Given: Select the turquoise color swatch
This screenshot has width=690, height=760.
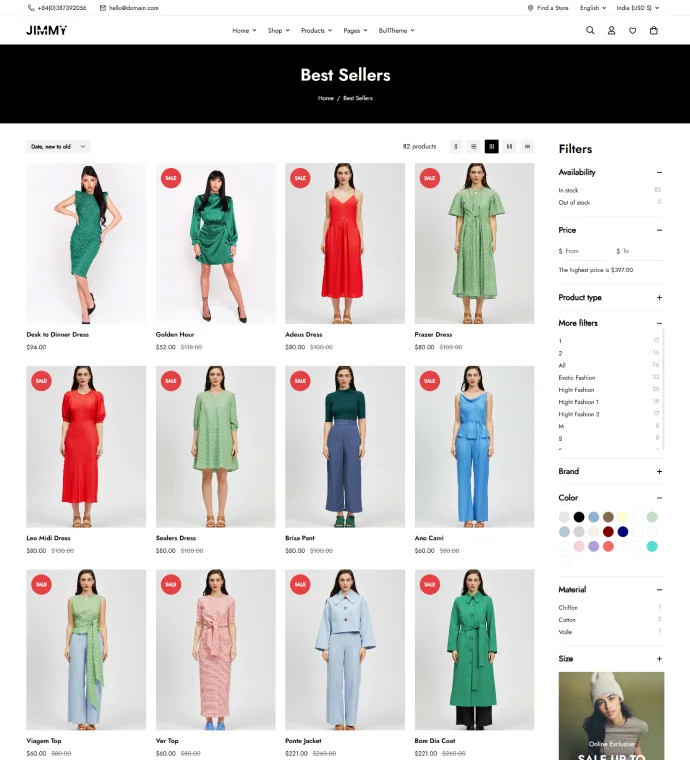Looking at the screenshot, I should pos(652,546).
